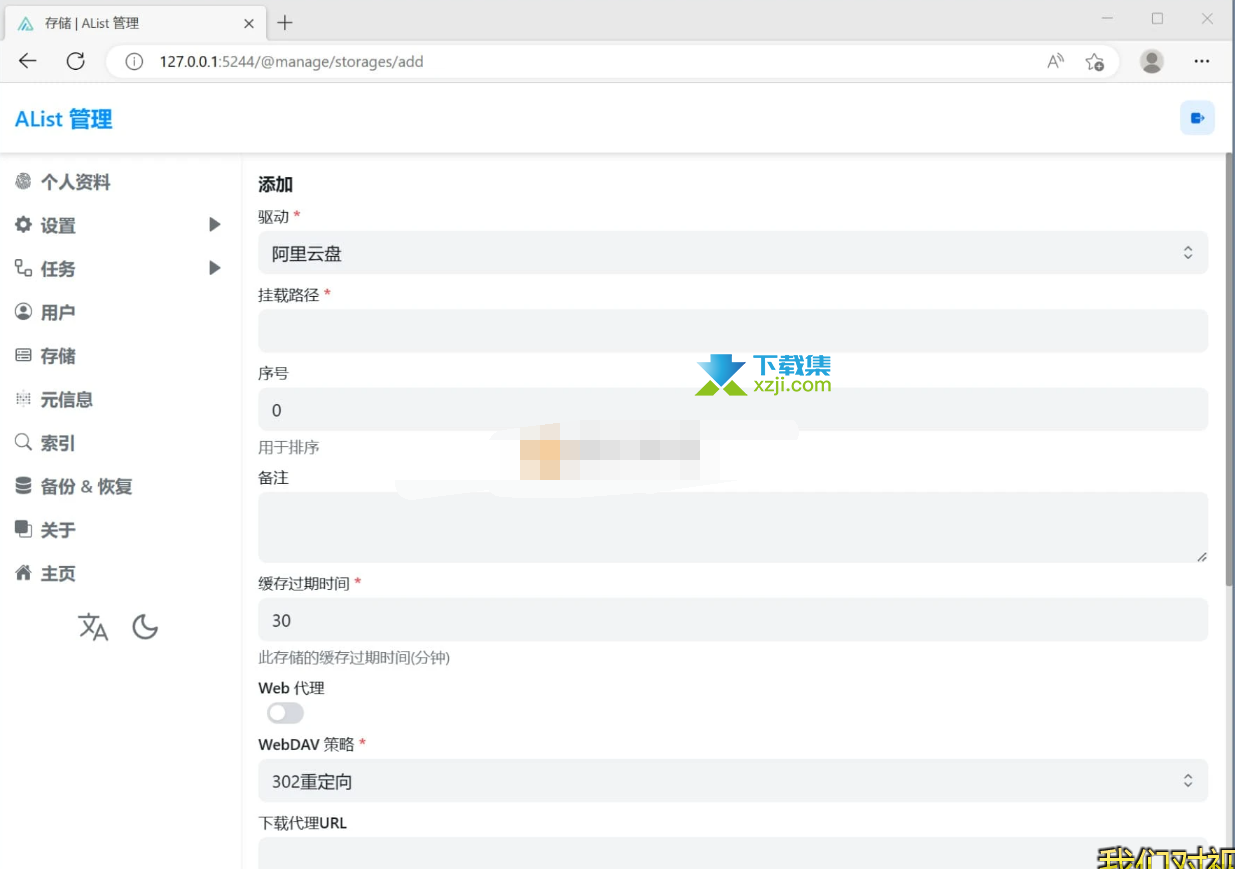Click the 此存储的缓存过期时间(分钟) hint text
The image size is (1235, 869).
[x=354, y=658]
